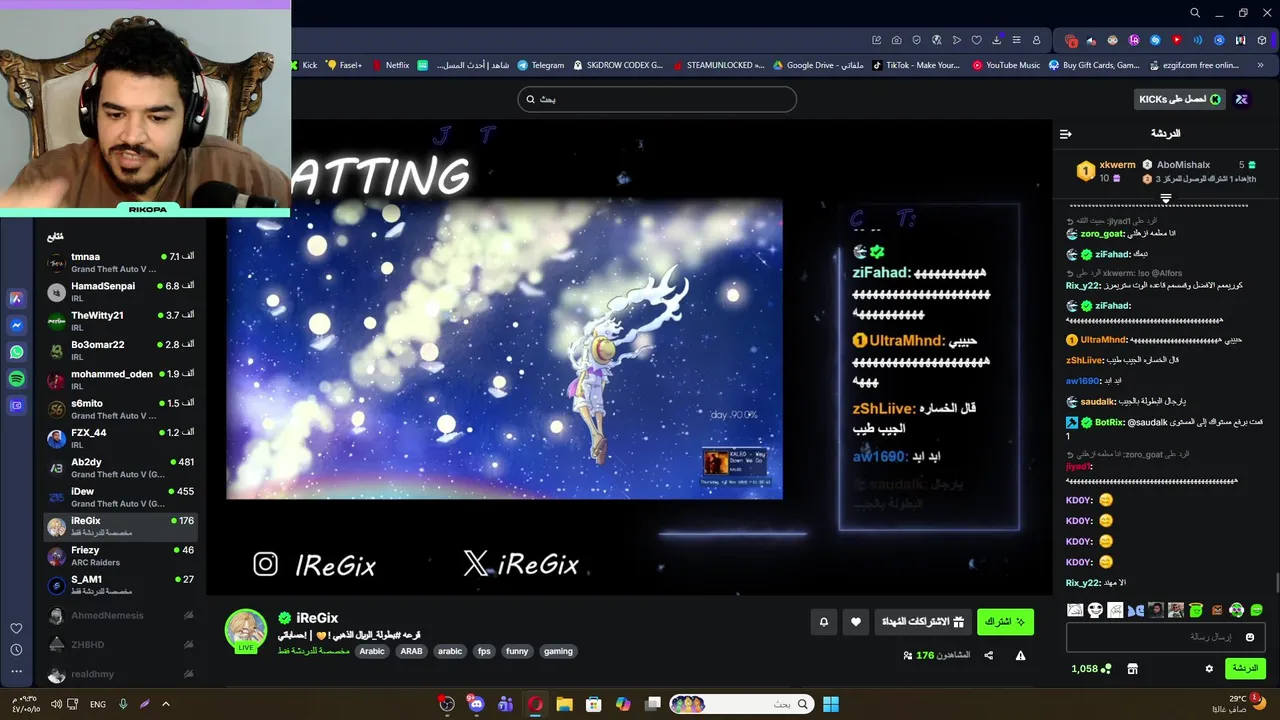Open bookmarks heart in Opera sidebar

(x=16, y=628)
